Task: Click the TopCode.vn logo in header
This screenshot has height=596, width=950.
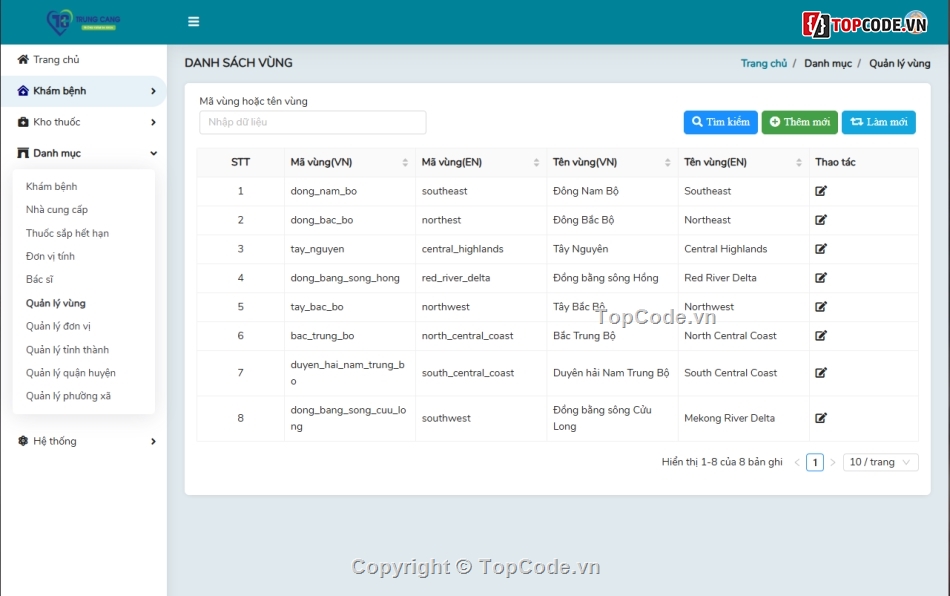Action: (865, 24)
